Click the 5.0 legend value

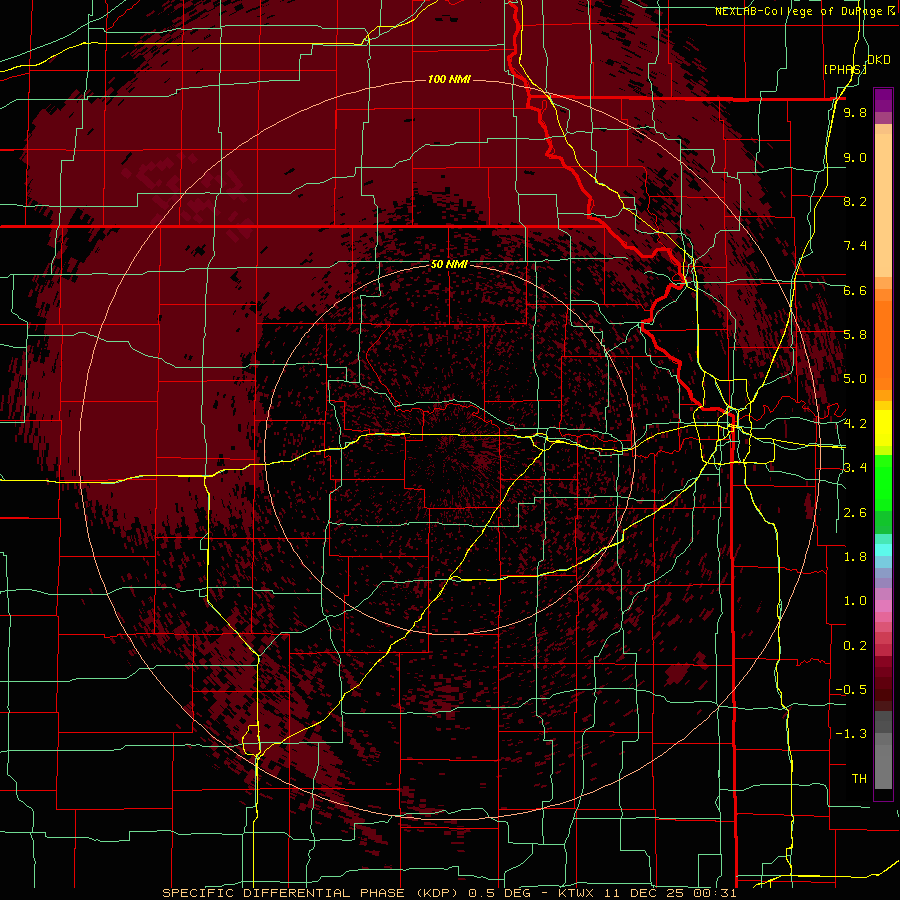(855, 379)
